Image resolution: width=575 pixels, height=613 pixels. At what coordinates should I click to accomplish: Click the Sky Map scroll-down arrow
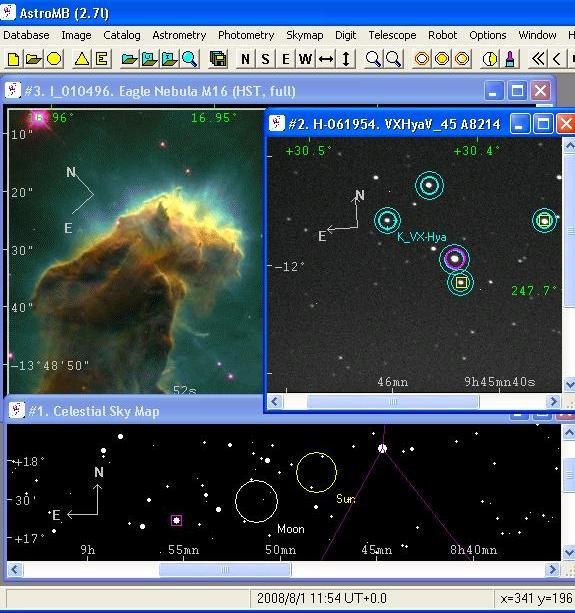[x=568, y=552]
